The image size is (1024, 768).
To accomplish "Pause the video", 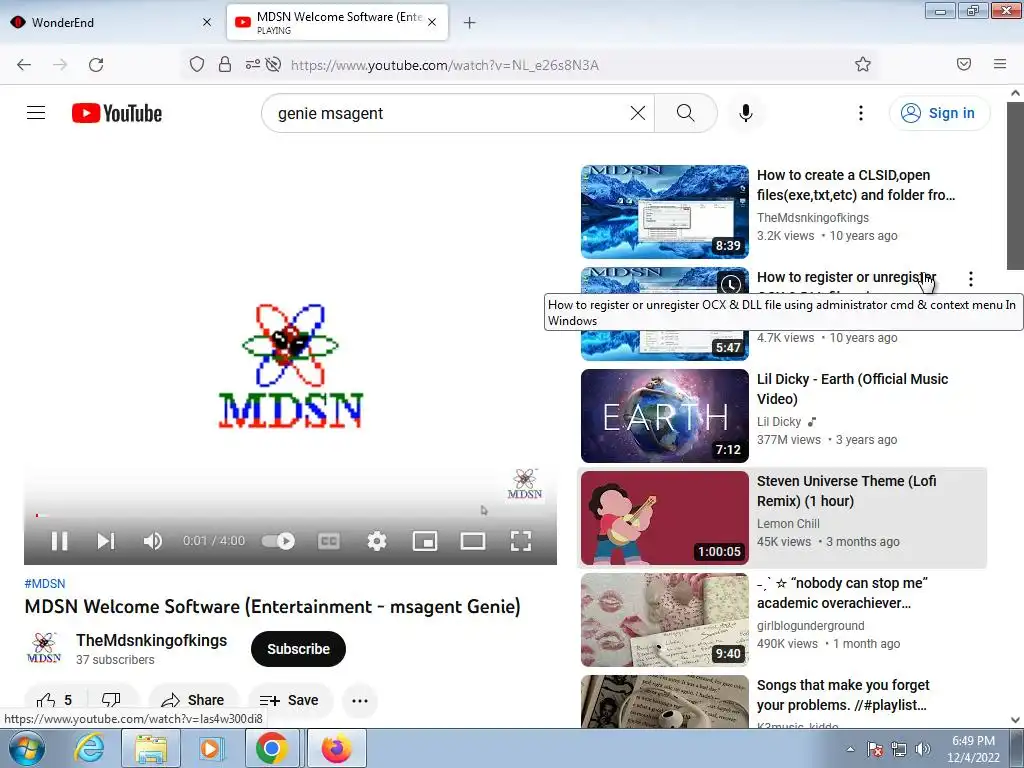I will [59, 541].
